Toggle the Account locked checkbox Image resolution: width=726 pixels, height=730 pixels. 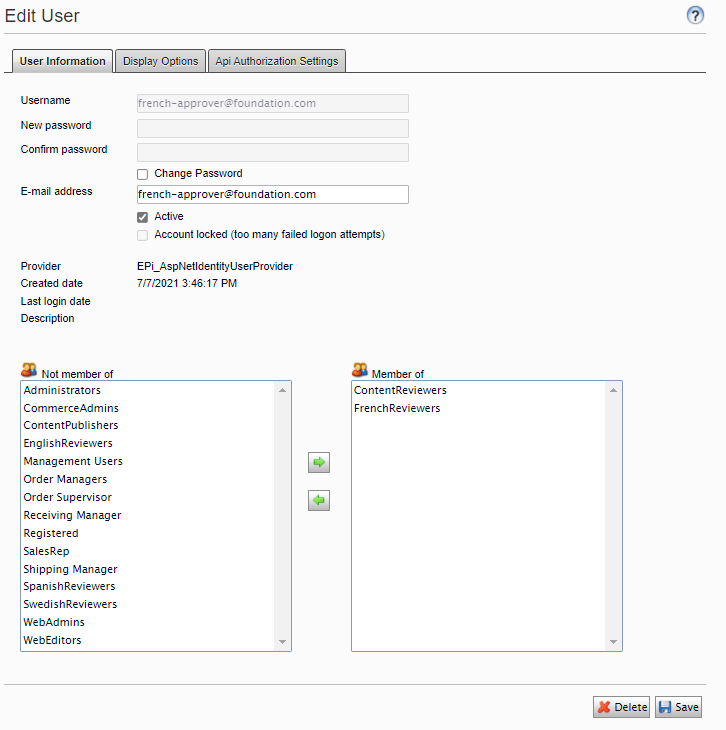pyautogui.click(x=142, y=235)
